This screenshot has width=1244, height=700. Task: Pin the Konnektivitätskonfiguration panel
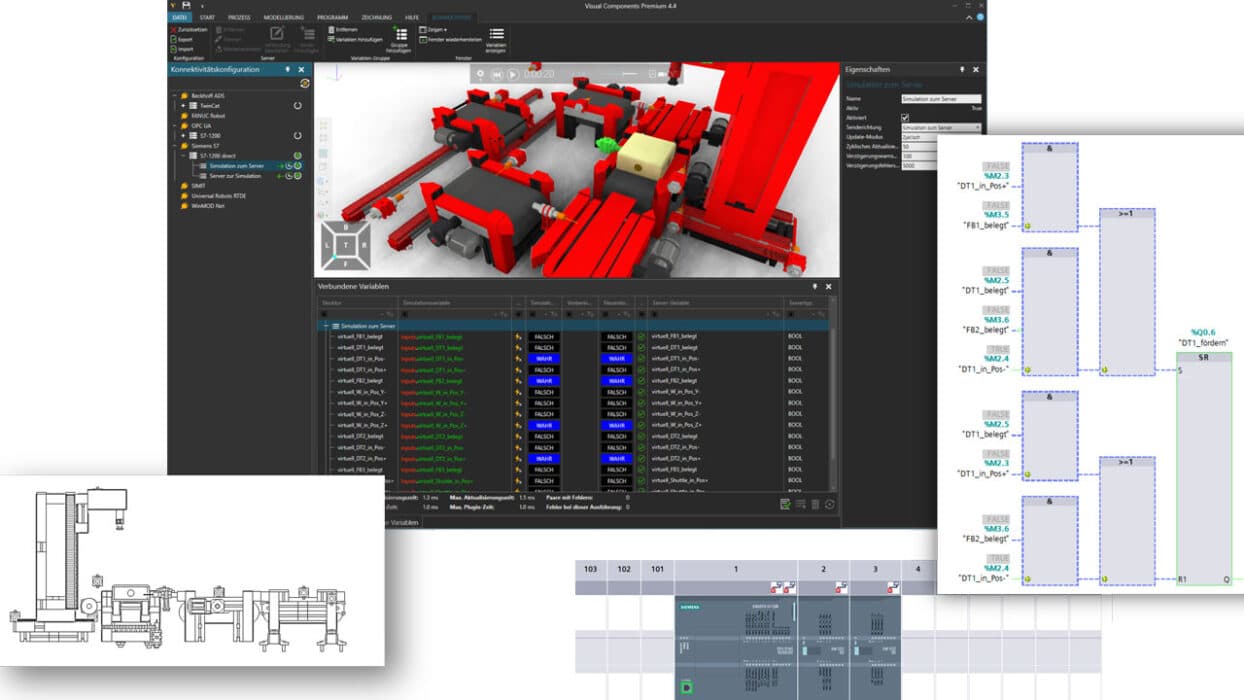[288, 69]
